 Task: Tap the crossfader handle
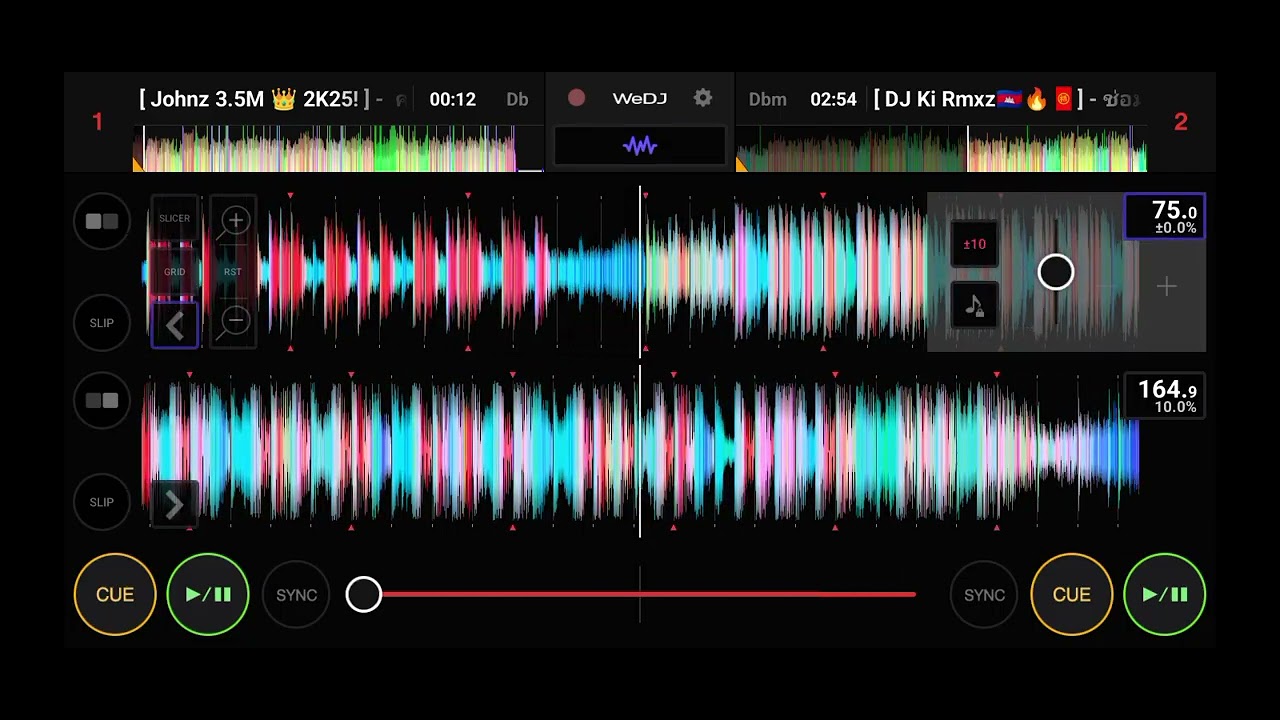364,595
